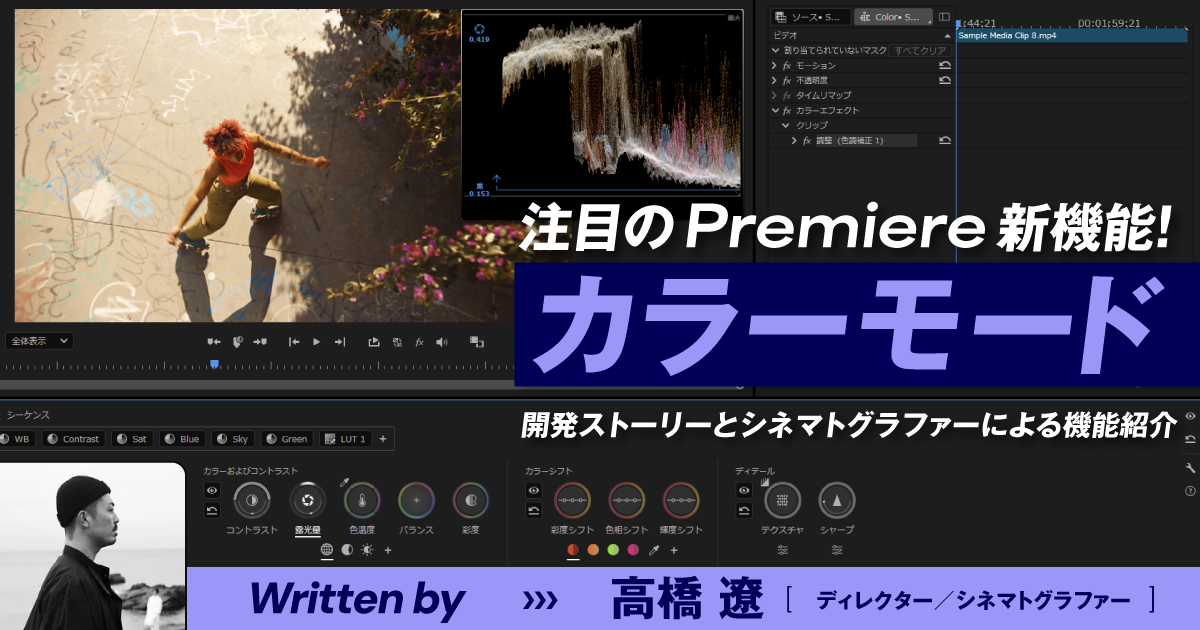Click the blue playhead on the monitor ruler
The width and height of the screenshot is (1200, 630).
(x=214, y=365)
